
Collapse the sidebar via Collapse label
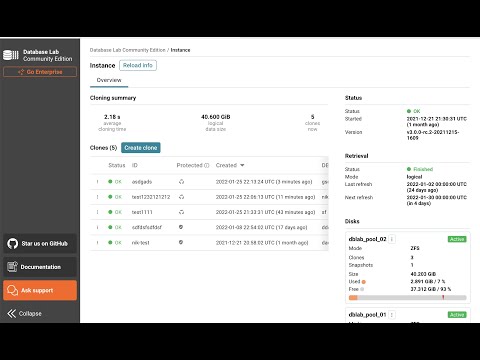(30, 314)
